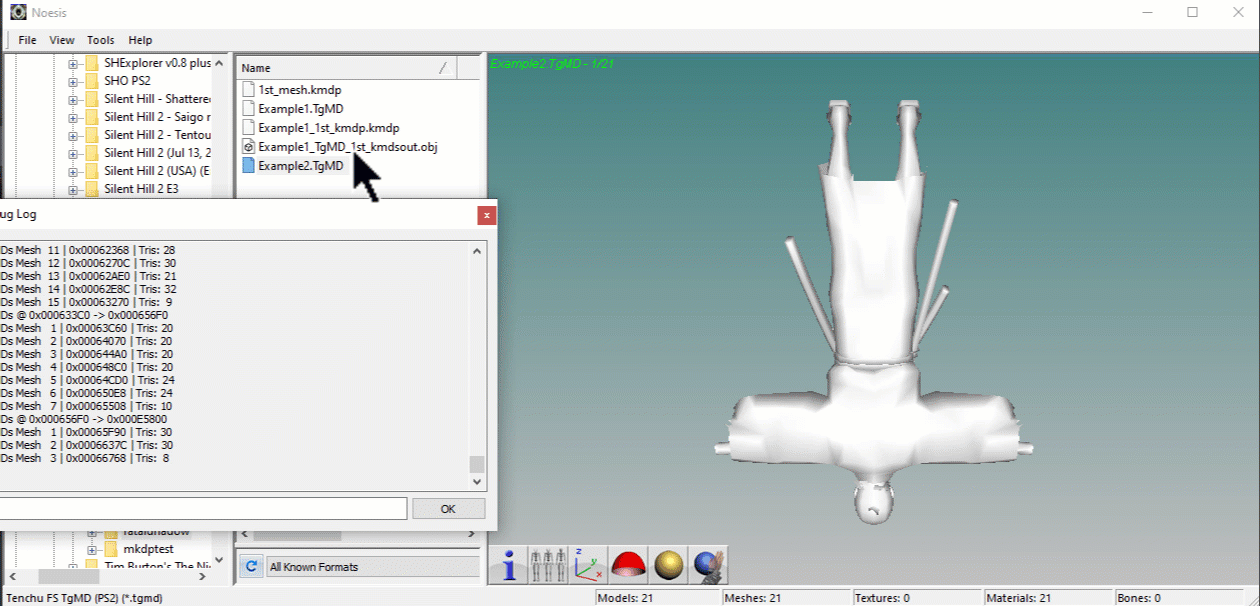
Task: Click the Debug Log text input field
Action: tap(202, 509)
